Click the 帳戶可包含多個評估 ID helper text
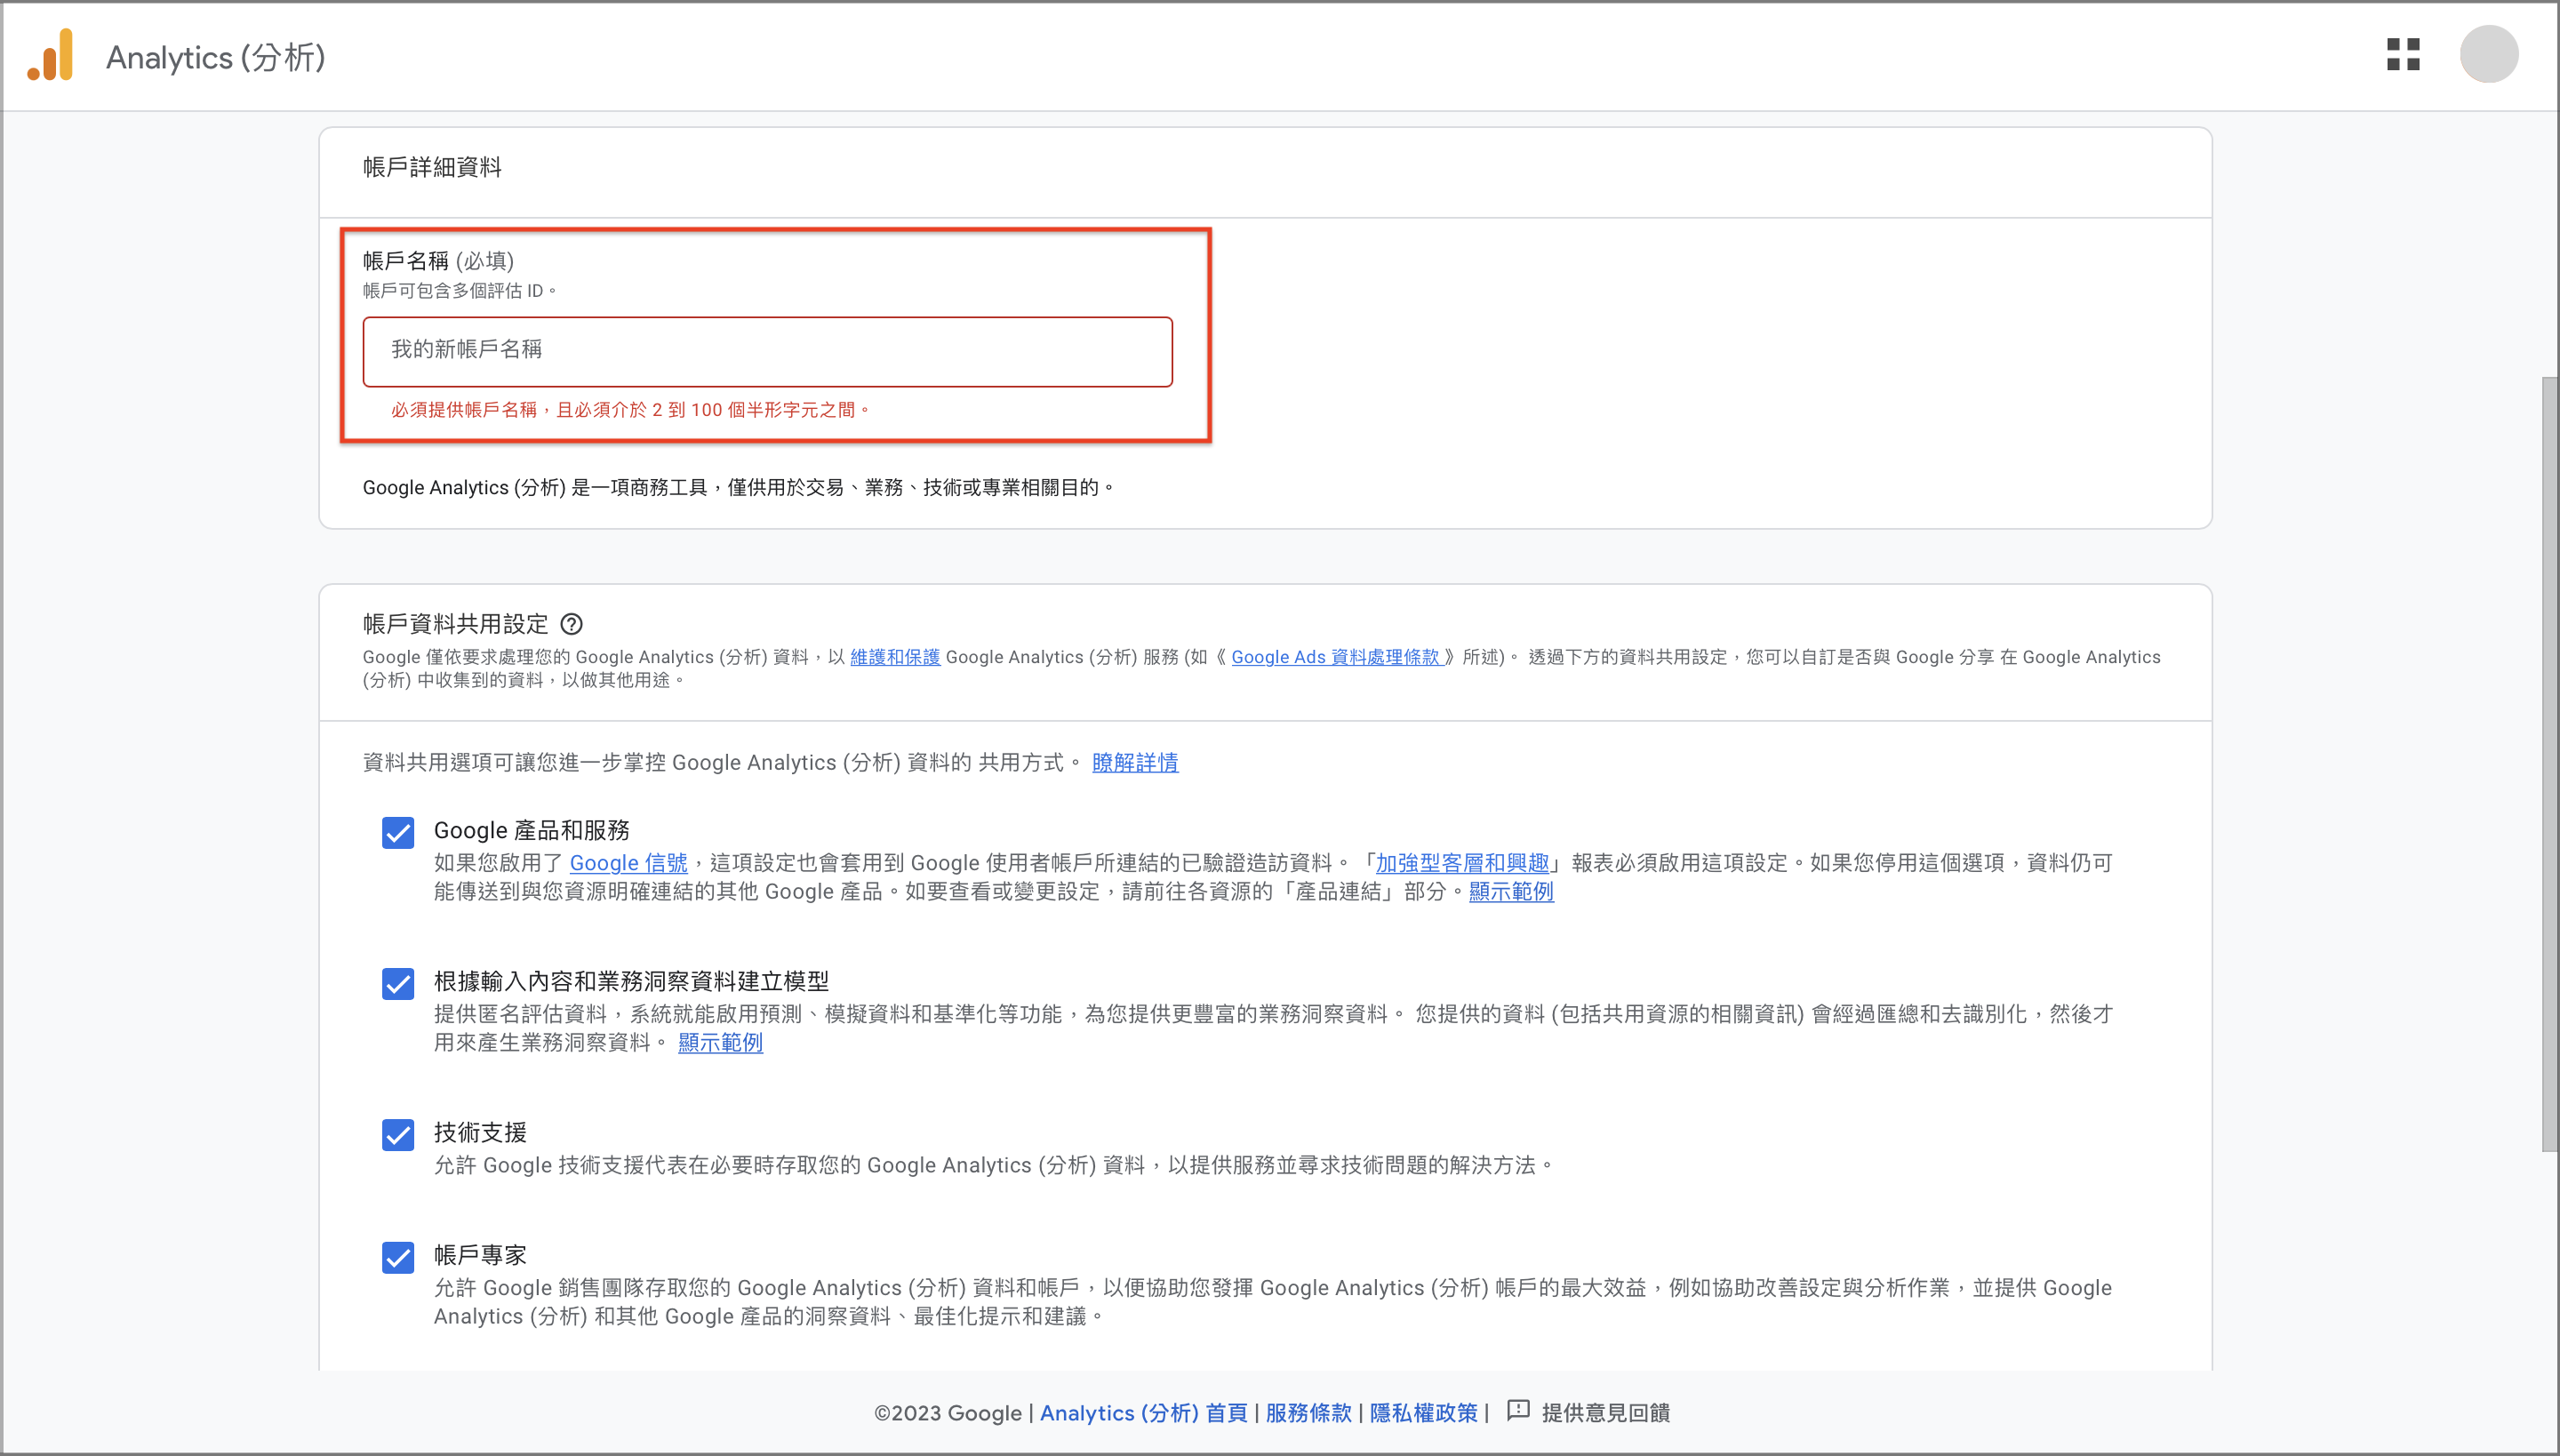Image resolution: width=2560 pixels, height=1456 pixels. [x=459, y=291]
